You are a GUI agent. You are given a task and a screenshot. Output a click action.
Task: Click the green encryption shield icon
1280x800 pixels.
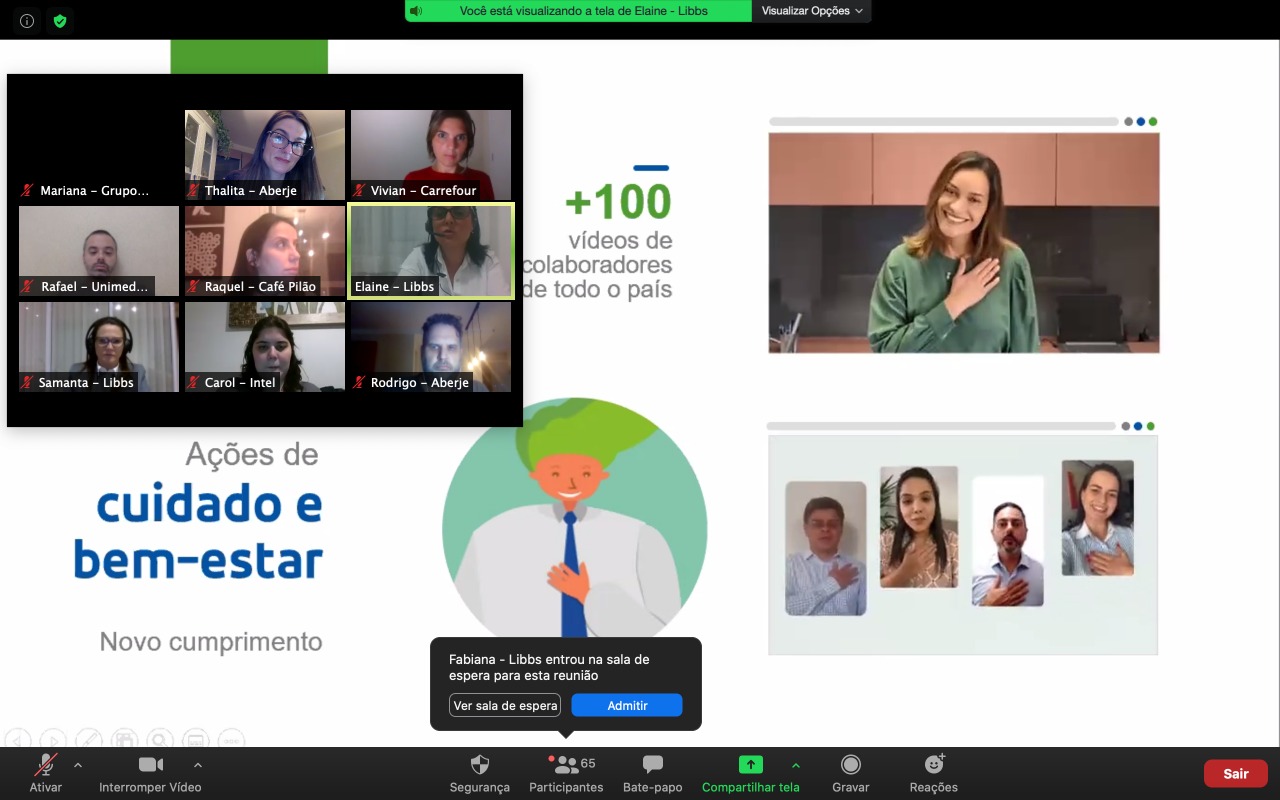click(x=60, y=21)
